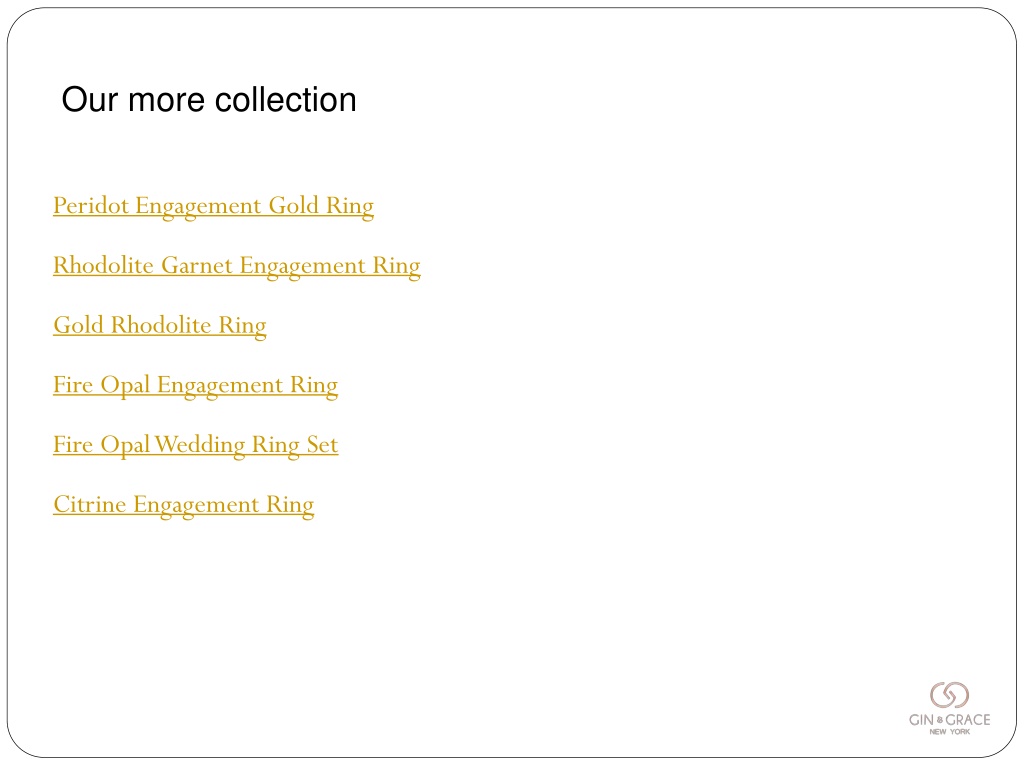Screen dimensions: 1024x768
Task: Open the Citrine Engagement Ring link
Action: pos(184,505)
